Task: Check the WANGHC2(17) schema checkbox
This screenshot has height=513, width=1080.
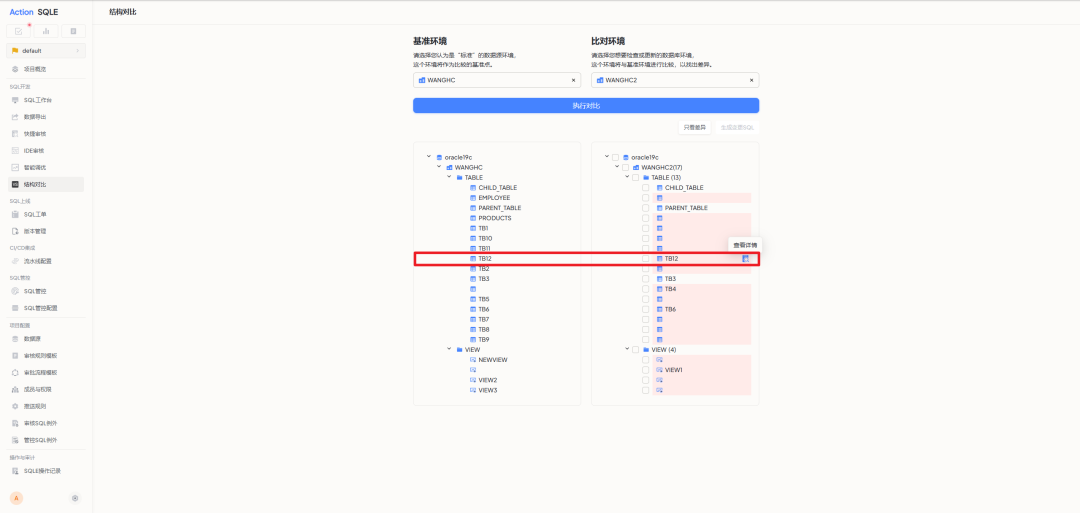Action: coord(625,167)
